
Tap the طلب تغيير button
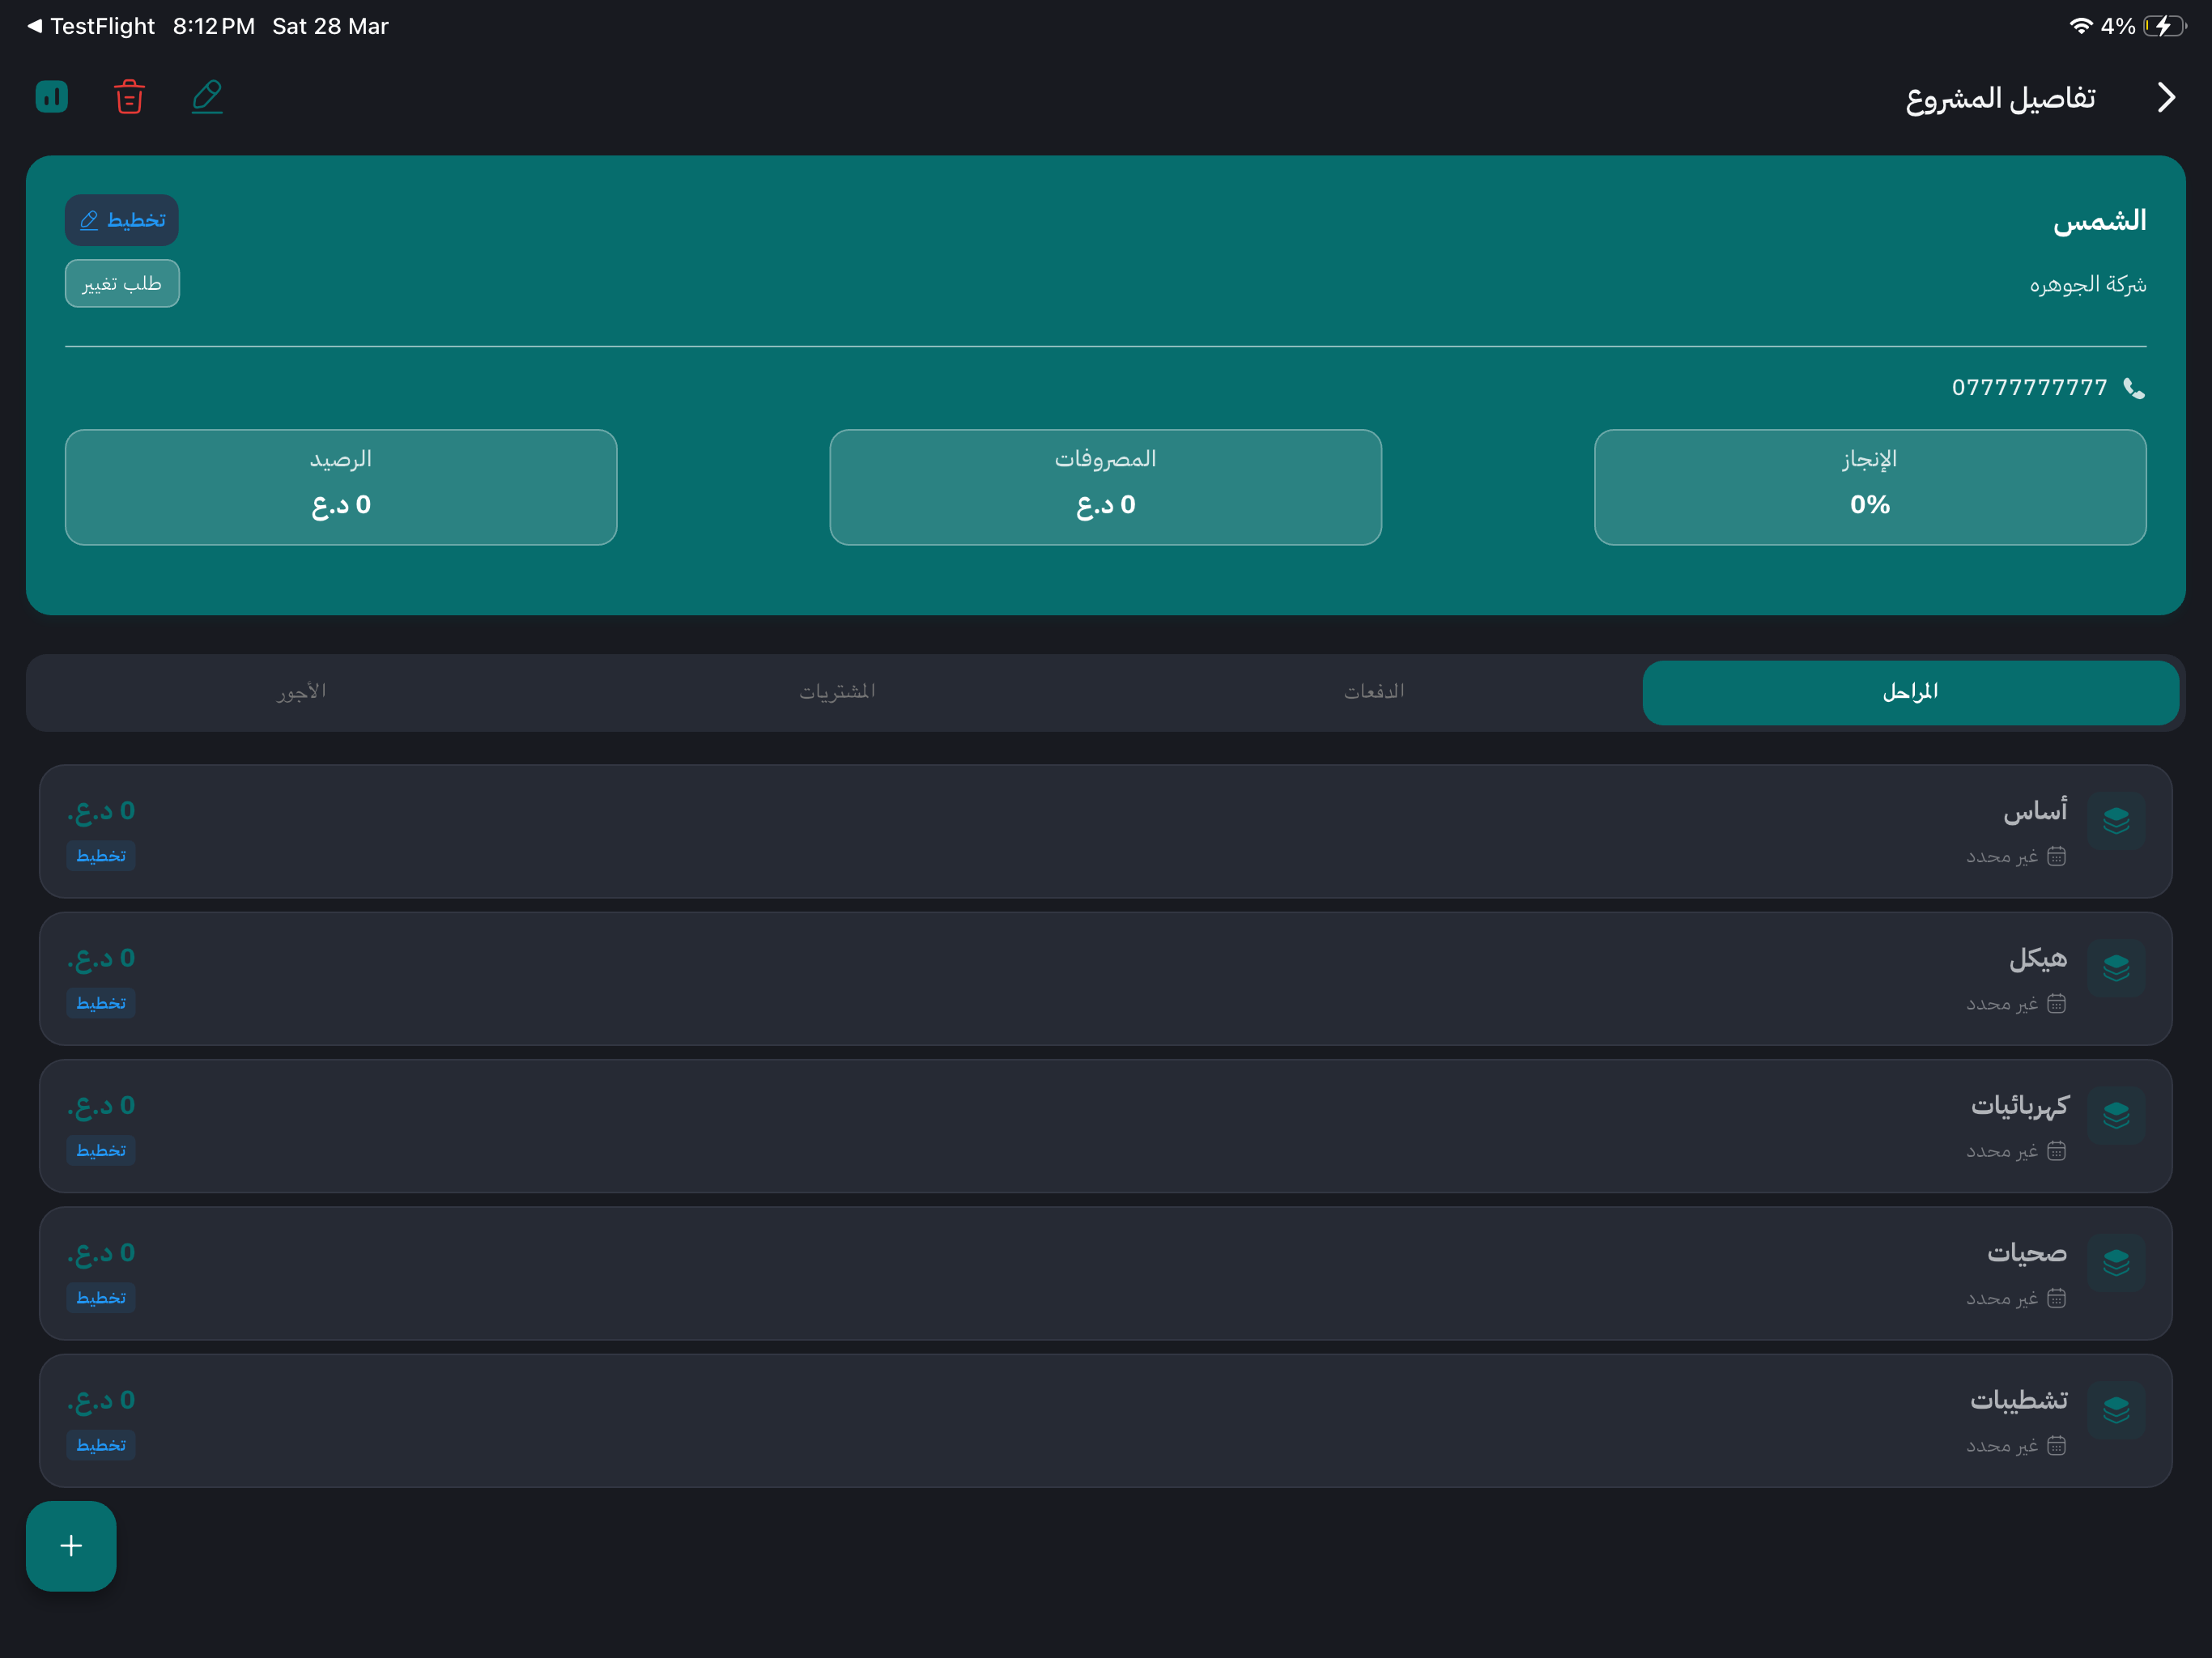pos(122,284)
